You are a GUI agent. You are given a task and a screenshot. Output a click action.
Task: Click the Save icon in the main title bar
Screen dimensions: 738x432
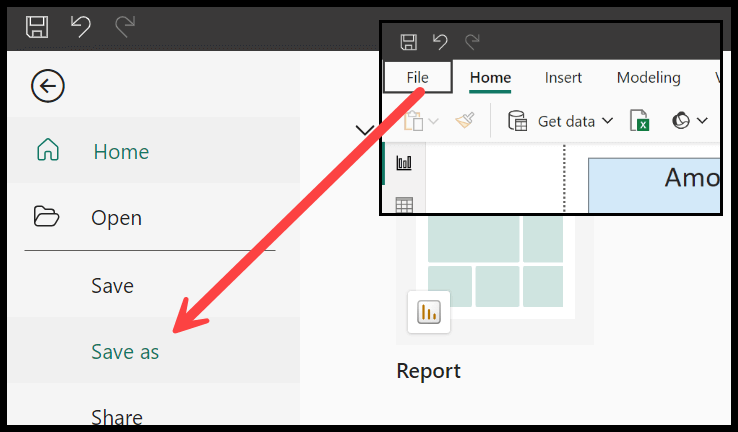(x=37, y=27)
